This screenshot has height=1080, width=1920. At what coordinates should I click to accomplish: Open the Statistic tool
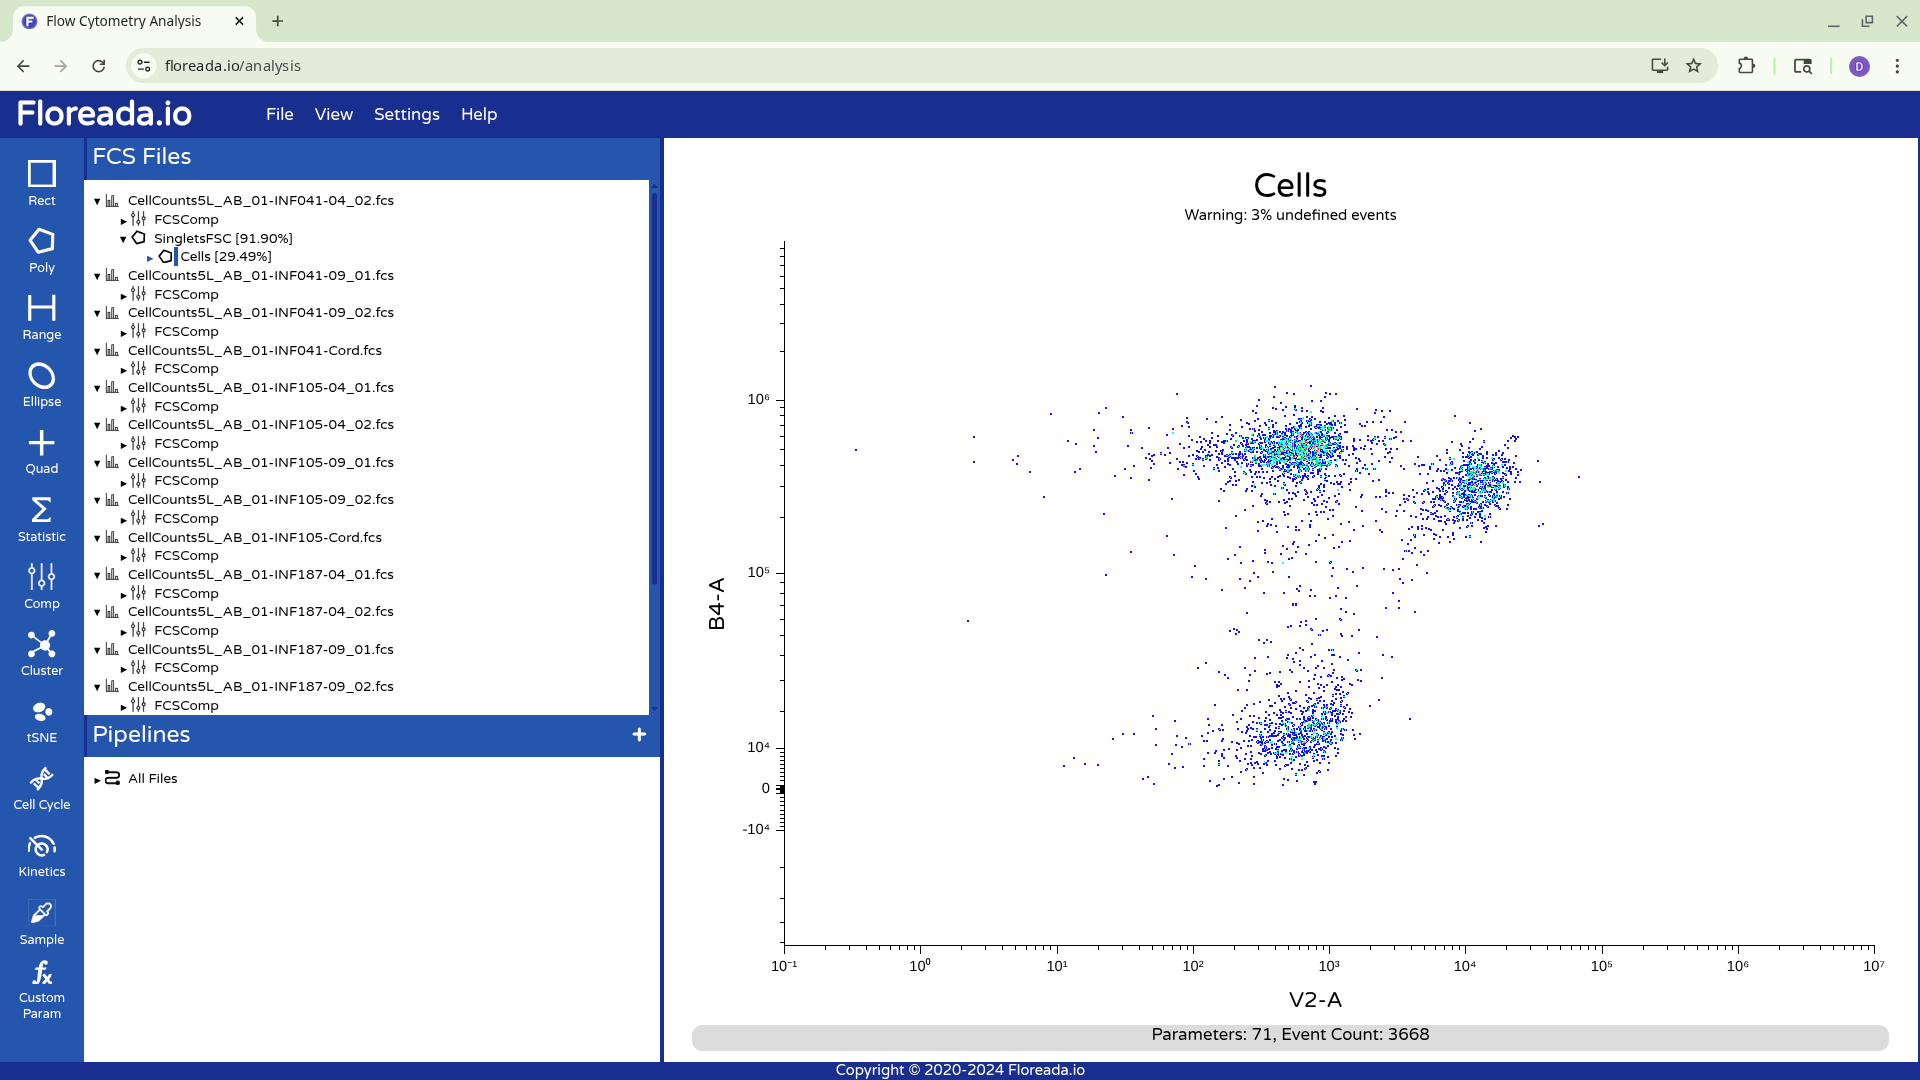(41, 519)
